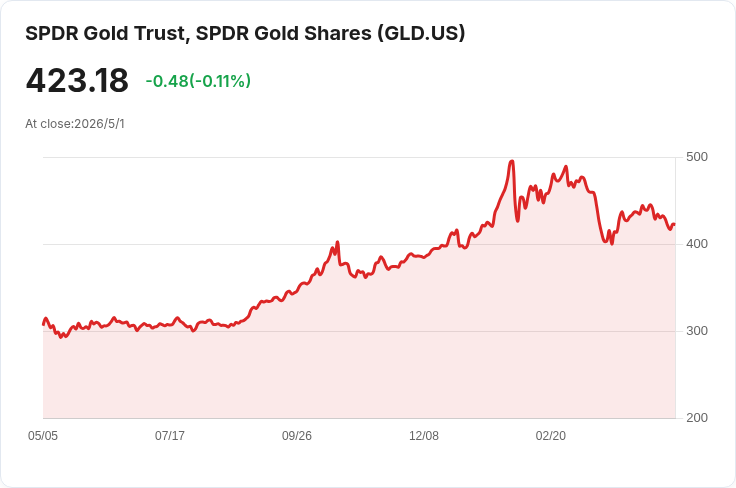Click the 423.18 price value
The image size is (736, 488).
pos(77,80)
